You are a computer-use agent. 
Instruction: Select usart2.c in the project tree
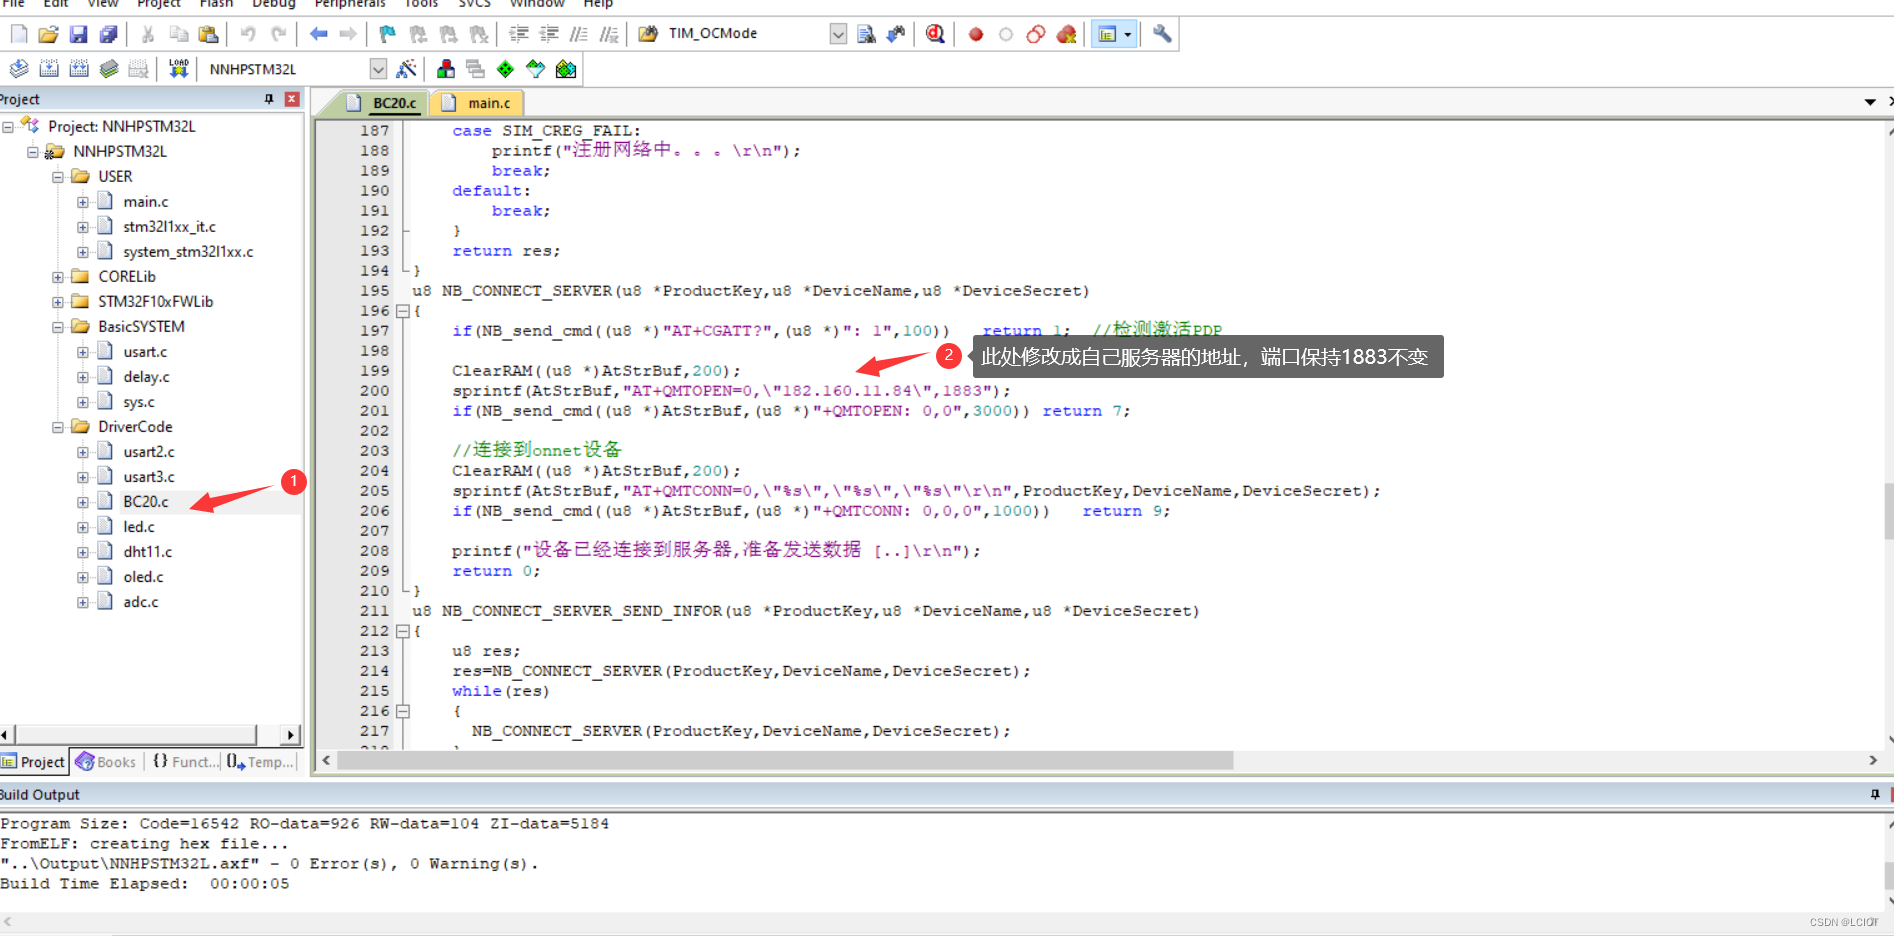coord(149,452)
